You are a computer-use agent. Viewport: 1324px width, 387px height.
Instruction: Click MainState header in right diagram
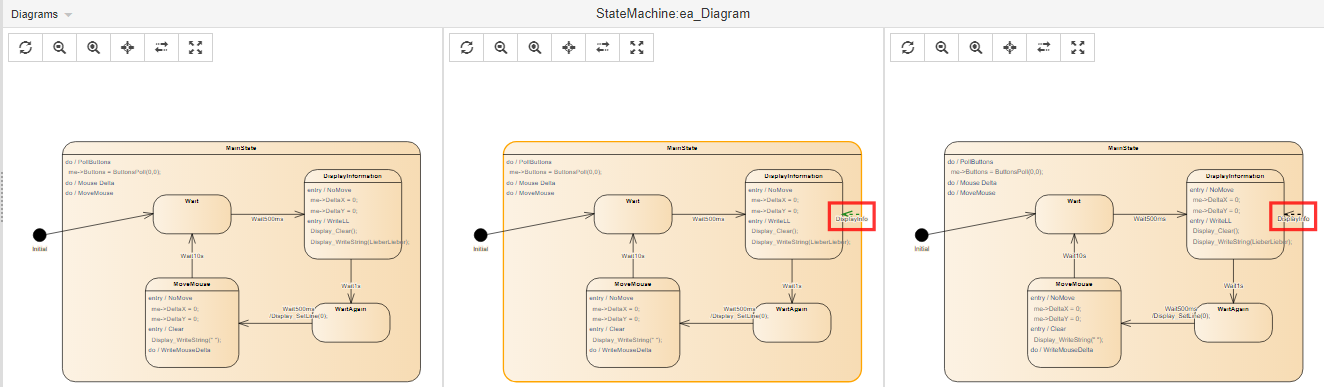[1123, 148]
